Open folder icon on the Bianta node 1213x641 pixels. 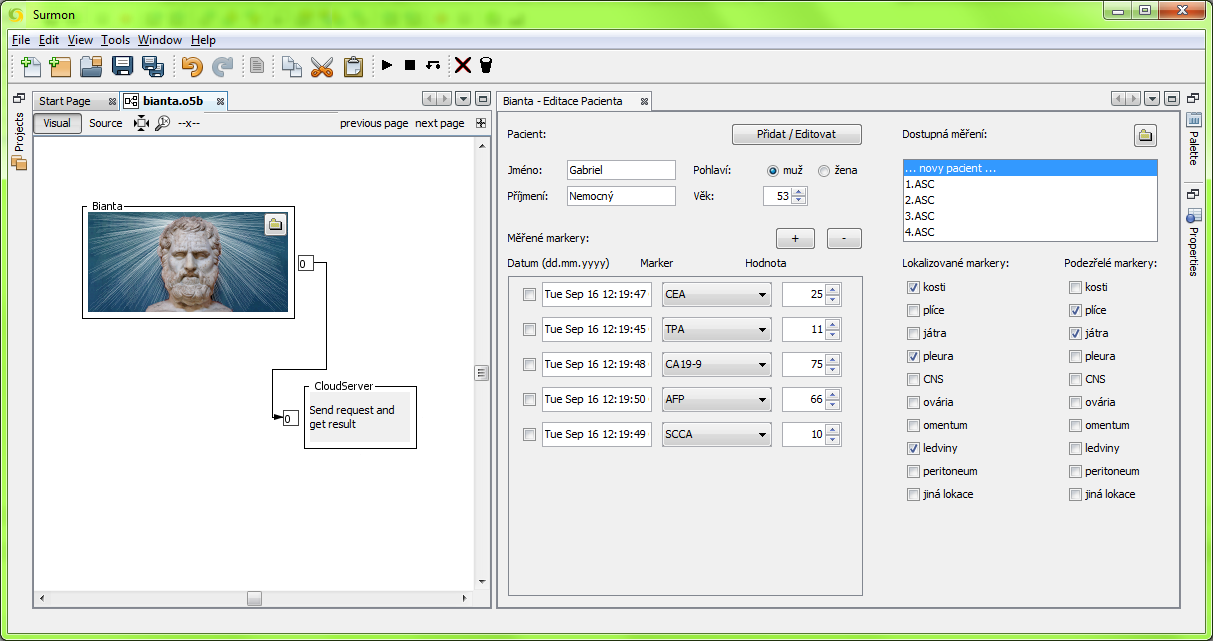[276, 225]
